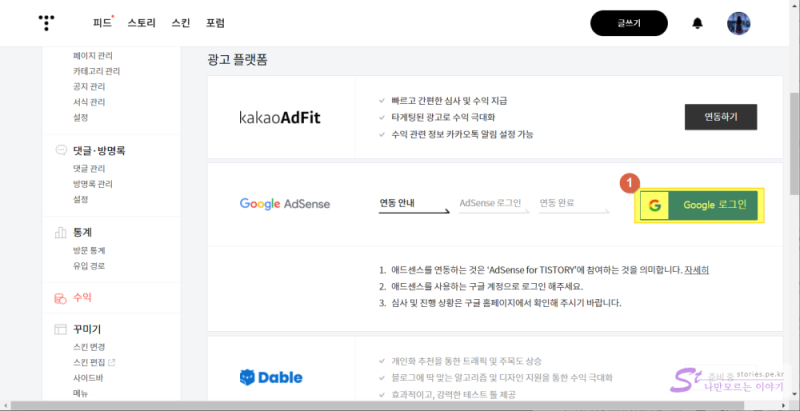Screen dimensions: 800x411
Task: Click the Dable logo
Action: click(271, 378)
